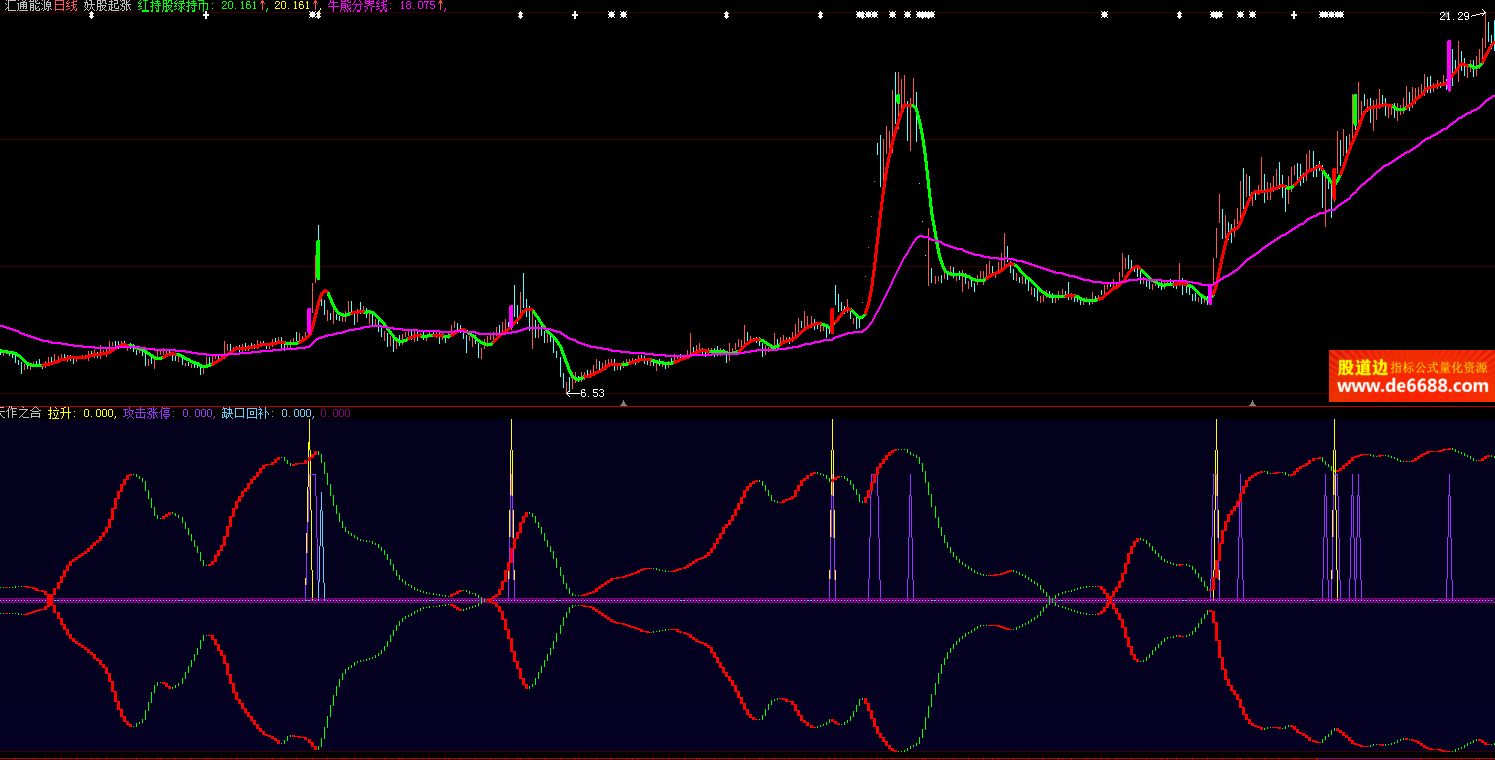Click the 缺口回补 value label
The image size is (1495, 760).
pos(267,413)
